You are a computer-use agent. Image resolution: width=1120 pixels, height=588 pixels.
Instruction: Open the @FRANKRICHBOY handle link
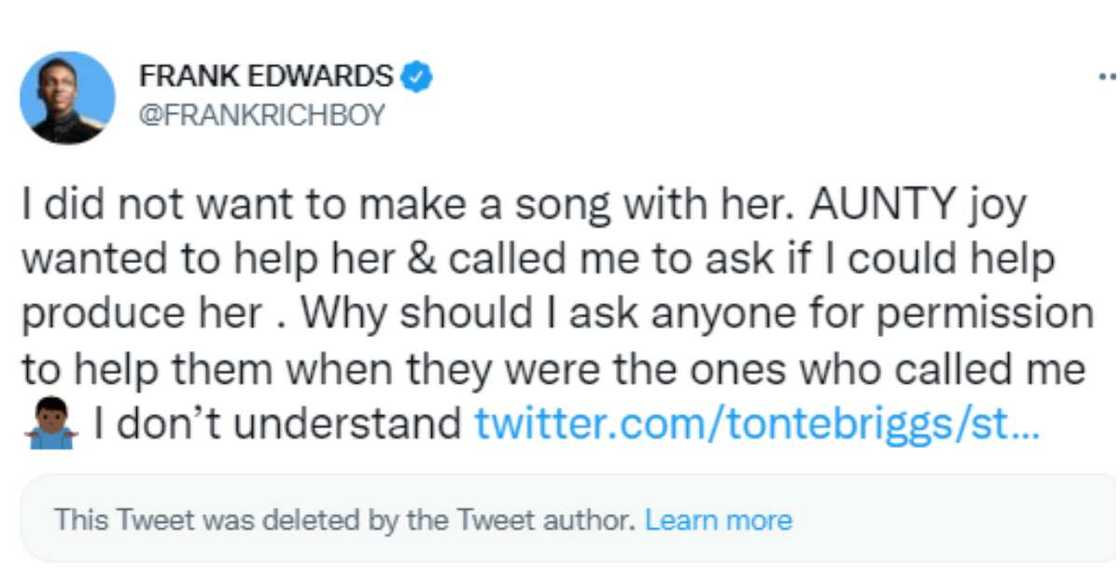coord(262,115)
